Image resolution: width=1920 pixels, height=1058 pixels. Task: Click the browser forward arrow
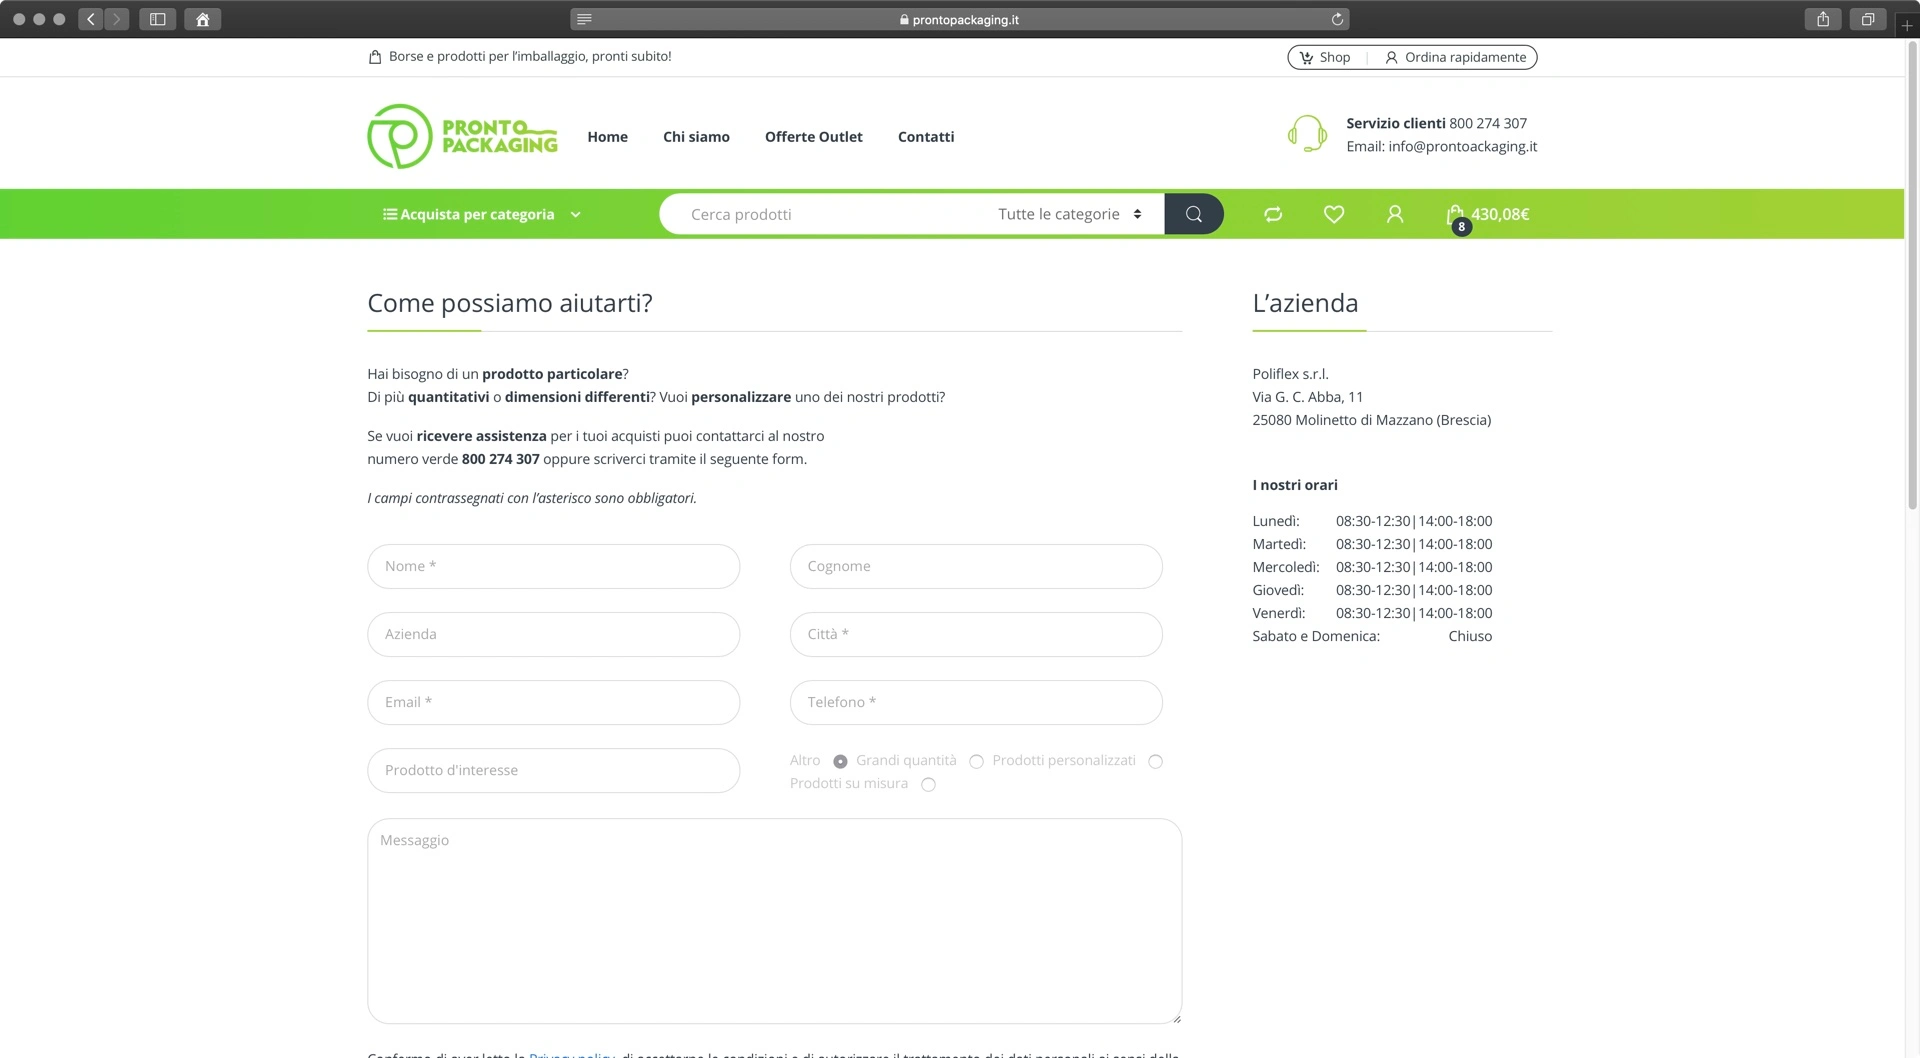pyautogui.click(x=117, y=19)
